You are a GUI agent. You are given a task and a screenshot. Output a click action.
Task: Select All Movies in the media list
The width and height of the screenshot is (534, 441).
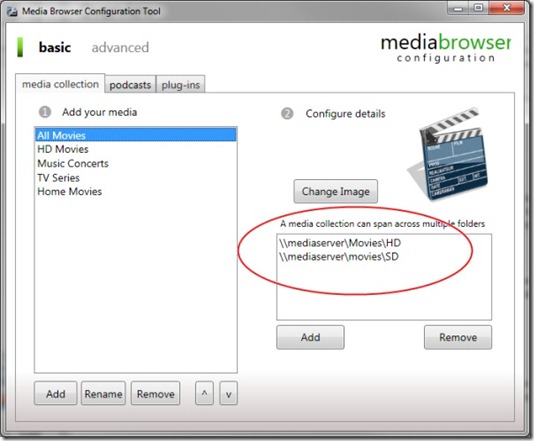pyautogui.click(x=136, y=135)
